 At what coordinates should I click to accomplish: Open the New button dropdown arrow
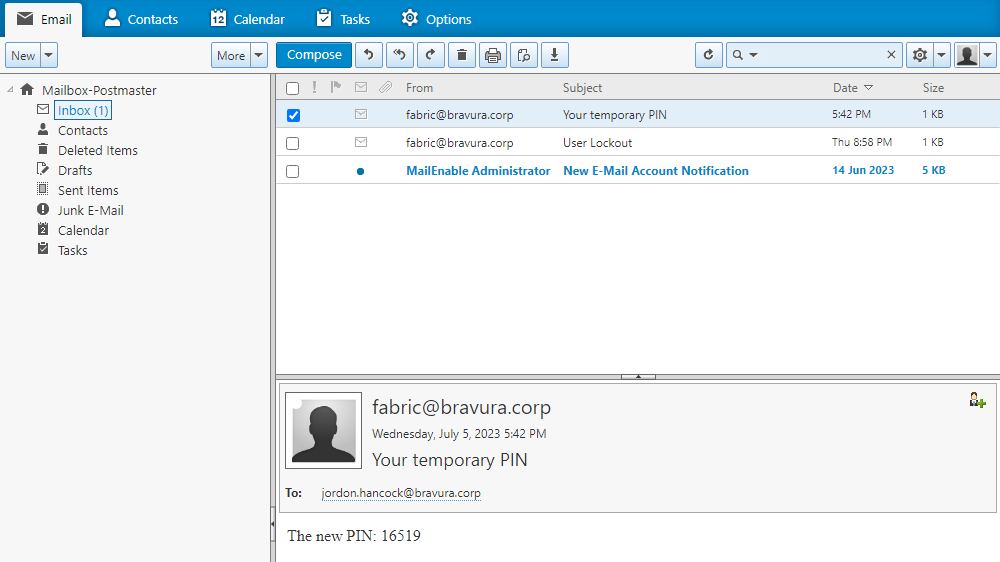pyautogui.click(x=48, y=55)
